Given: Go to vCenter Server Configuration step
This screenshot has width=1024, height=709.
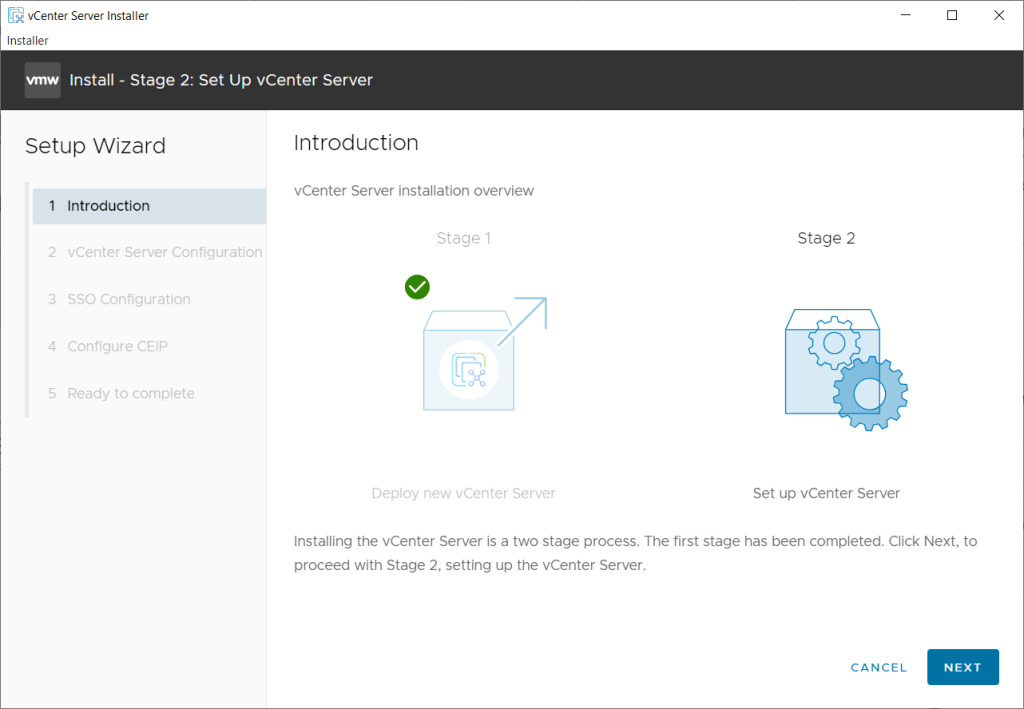Looking at the screenshot, I should coord(164,252).
